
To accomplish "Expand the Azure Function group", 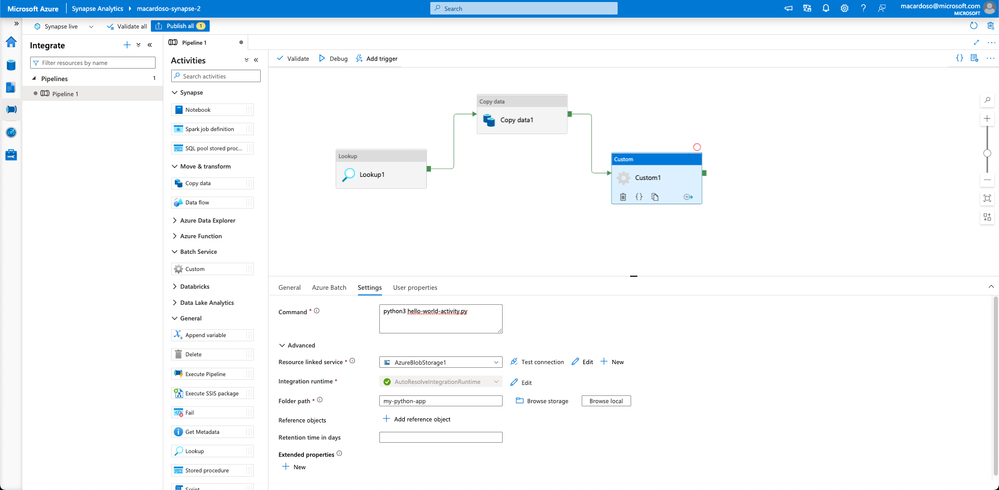I will tap(175, 236).
